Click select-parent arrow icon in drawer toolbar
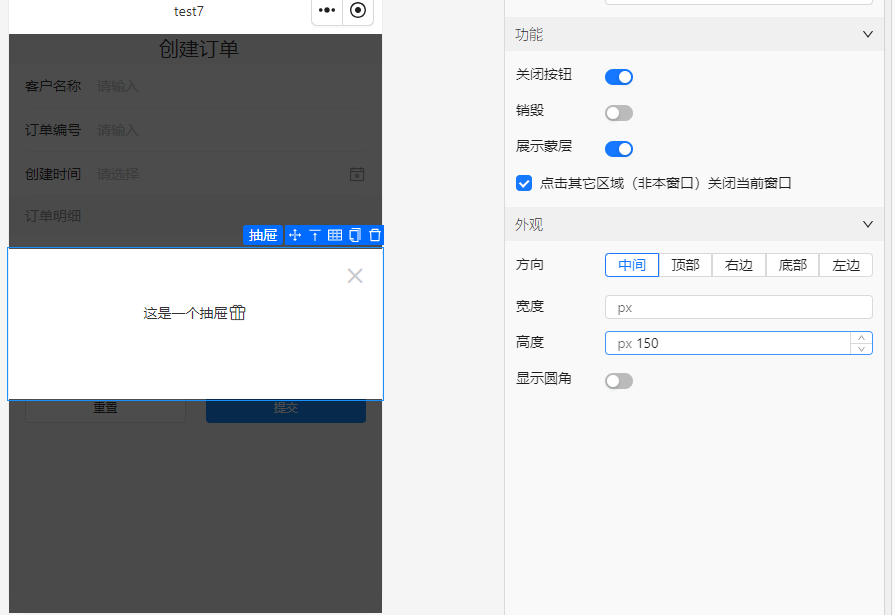 (315, 235)
